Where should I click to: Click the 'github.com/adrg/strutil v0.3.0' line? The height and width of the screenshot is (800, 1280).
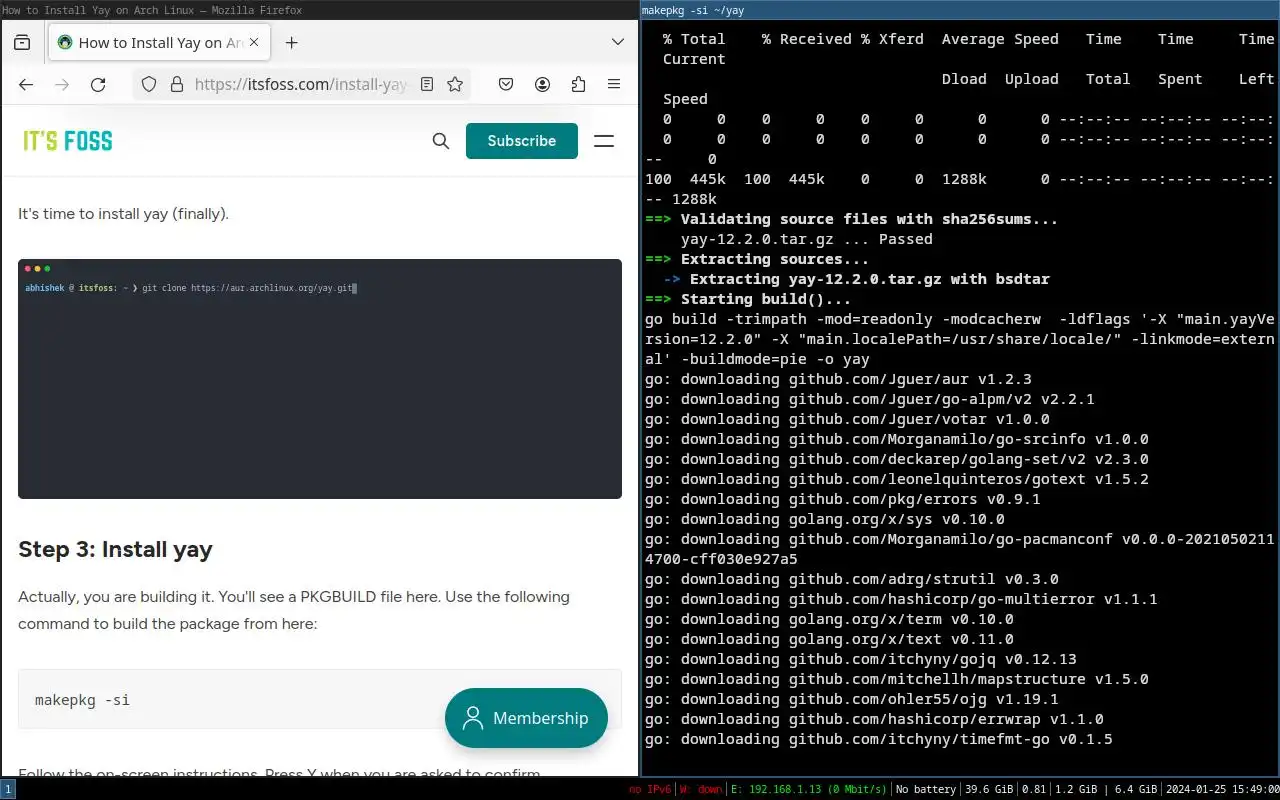(x=852, y=579)
